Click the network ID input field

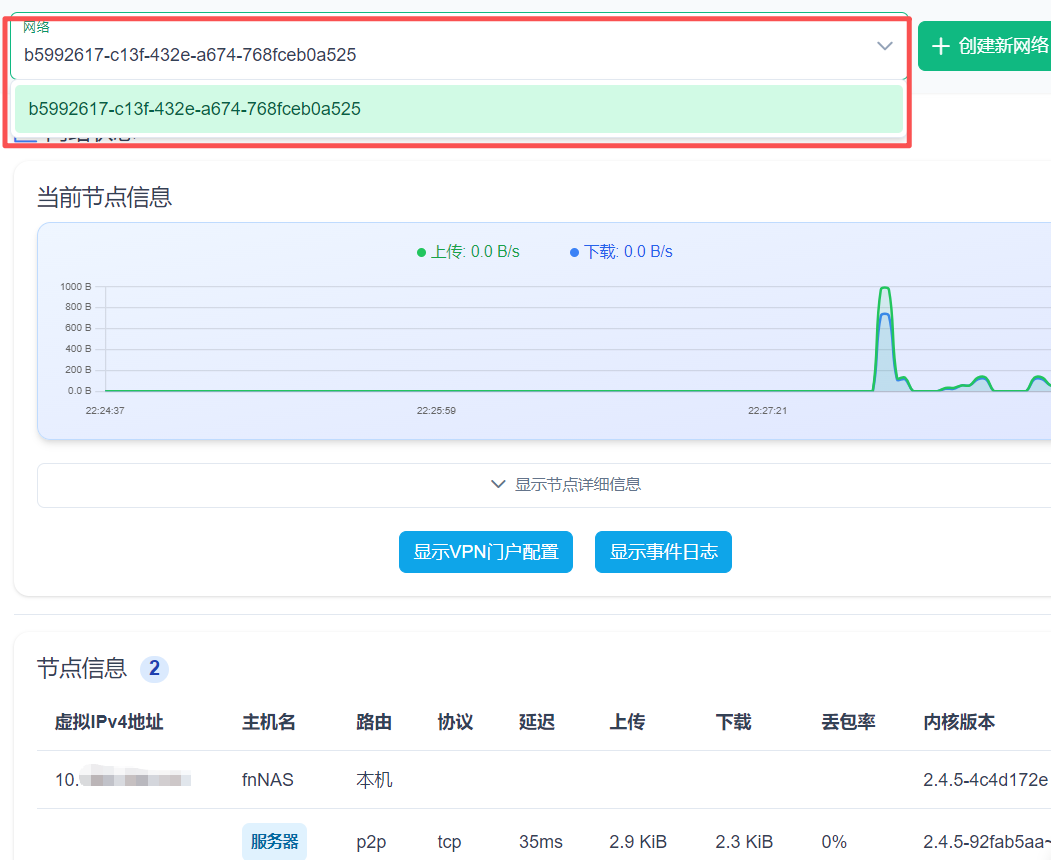point(400,54)
